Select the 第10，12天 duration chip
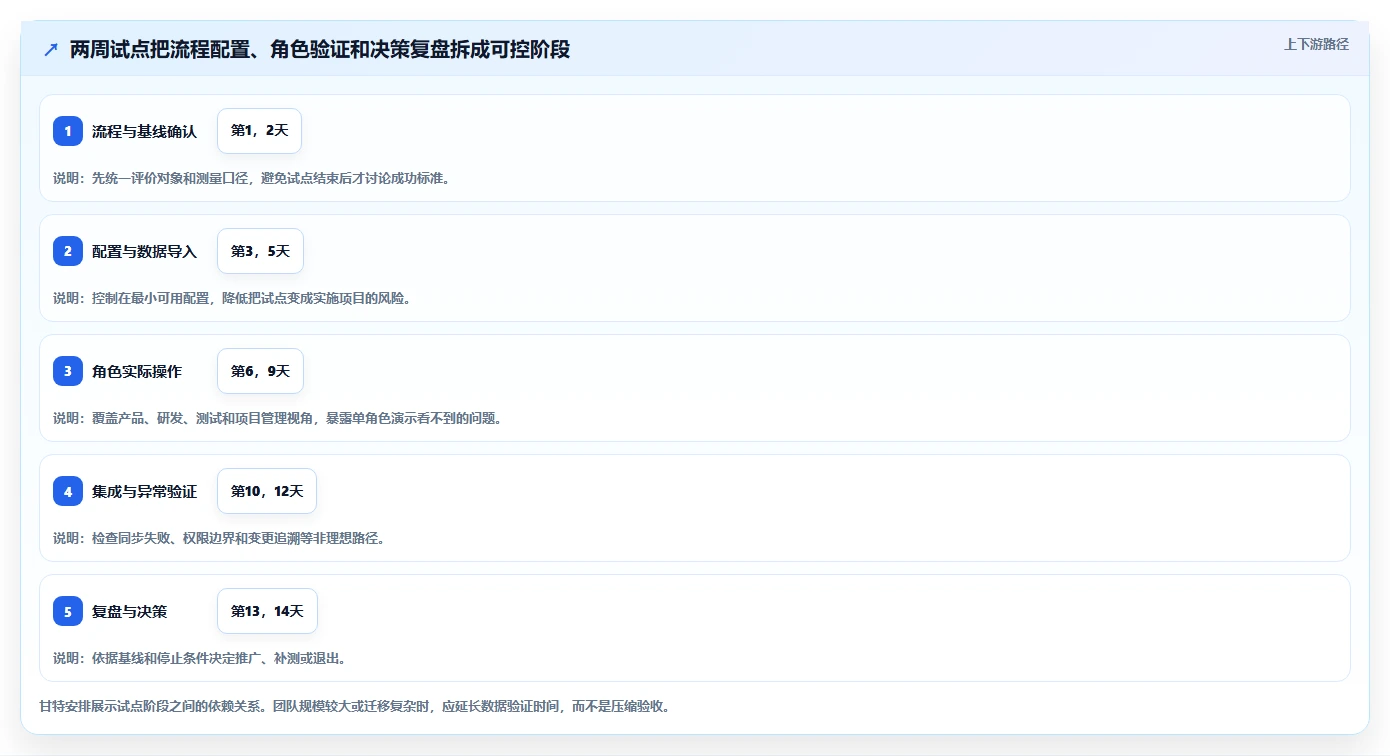This screenshot has width=1390, height=756. coord(267,491)
